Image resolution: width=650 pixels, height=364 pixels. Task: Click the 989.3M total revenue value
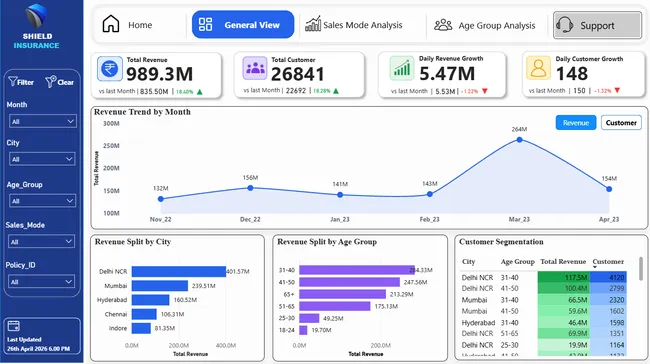[160, 74]
